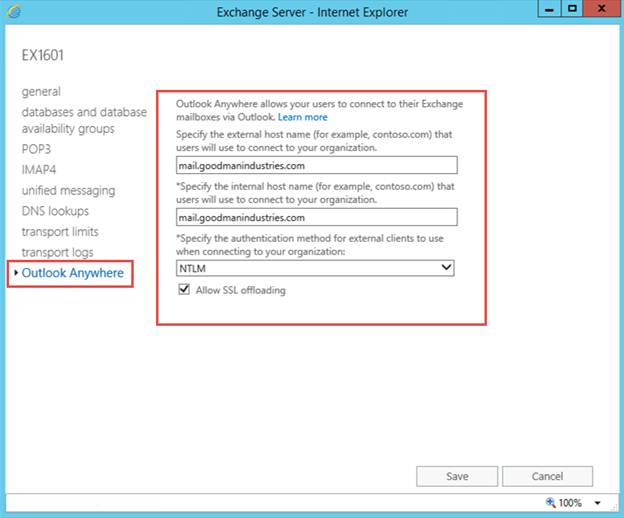Viewport: 624px width, 518px height.
Task: Open the NTLM authentication method dropdown
Action: click(x=315, y=268)
